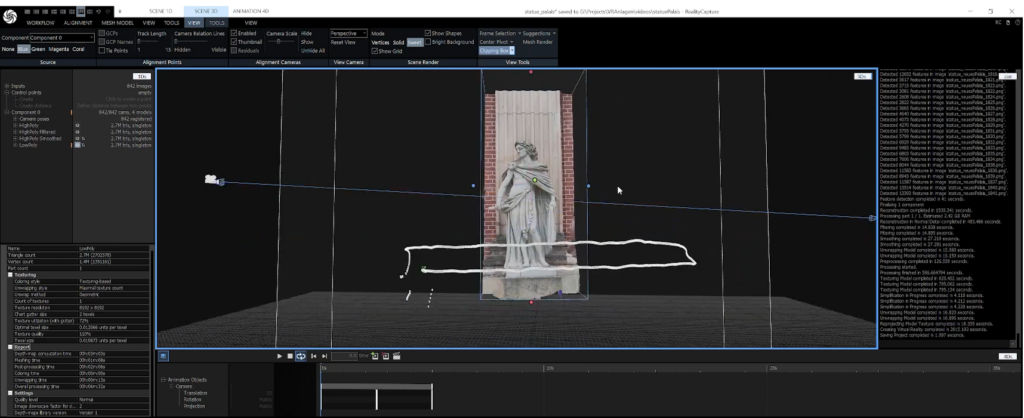
Task: Collapse the Control points tree node
Action: [7, 93]
